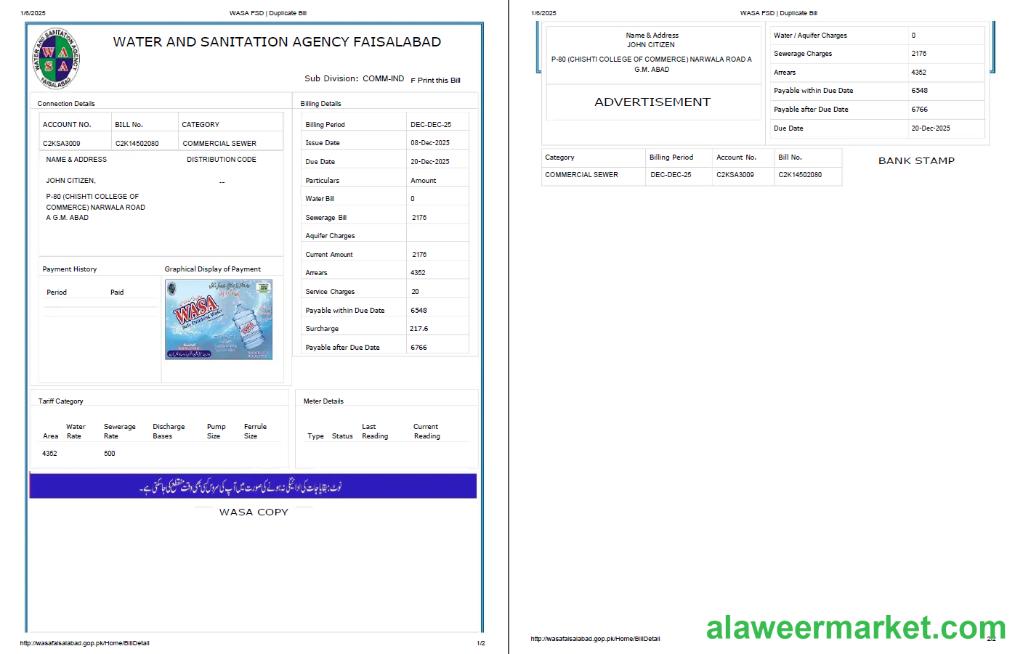Switch to the Billing Details panel

tap(320, 103)
